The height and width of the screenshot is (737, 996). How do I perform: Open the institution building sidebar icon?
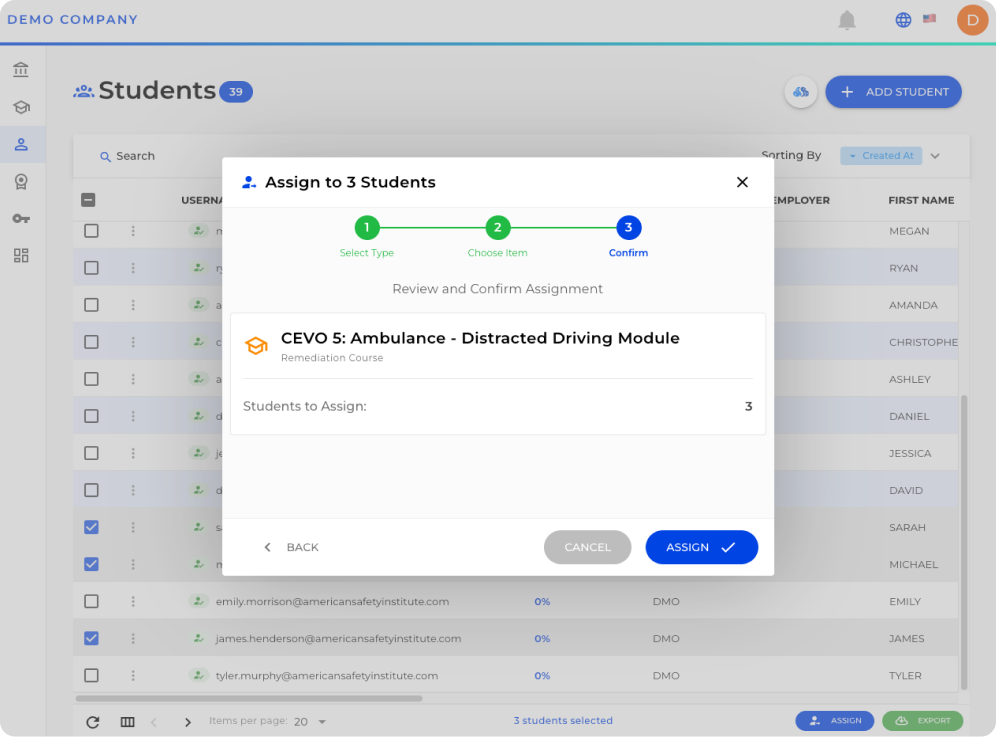21,69
